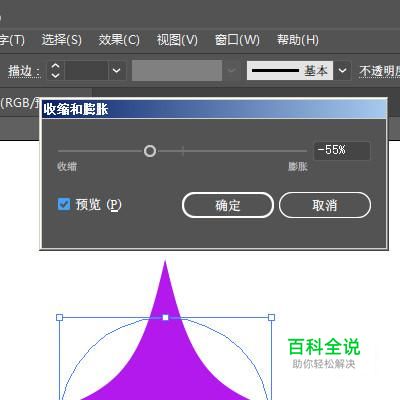The width and height of the screenshot is (400, 400).
Task: Click the 基本 stroke style preview
Action: coord(290,71)
